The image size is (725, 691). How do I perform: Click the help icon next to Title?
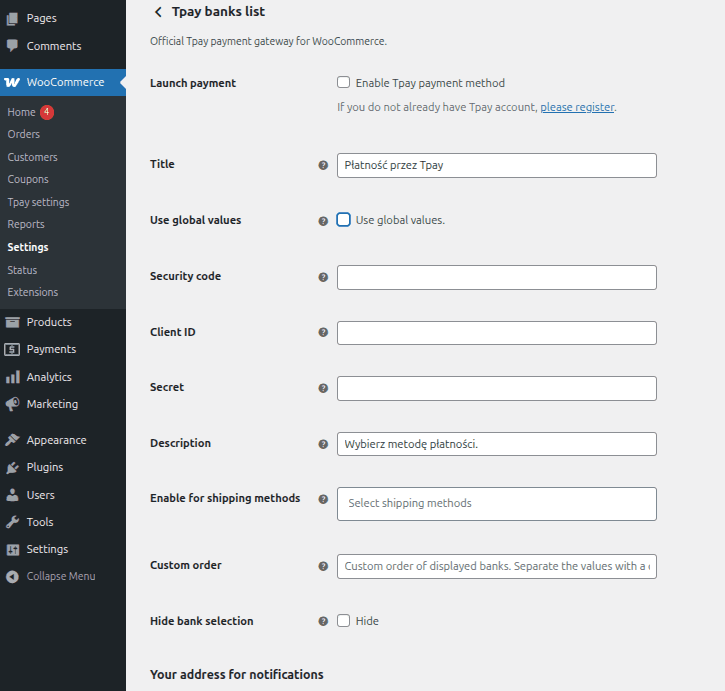[x=323, y=165]
